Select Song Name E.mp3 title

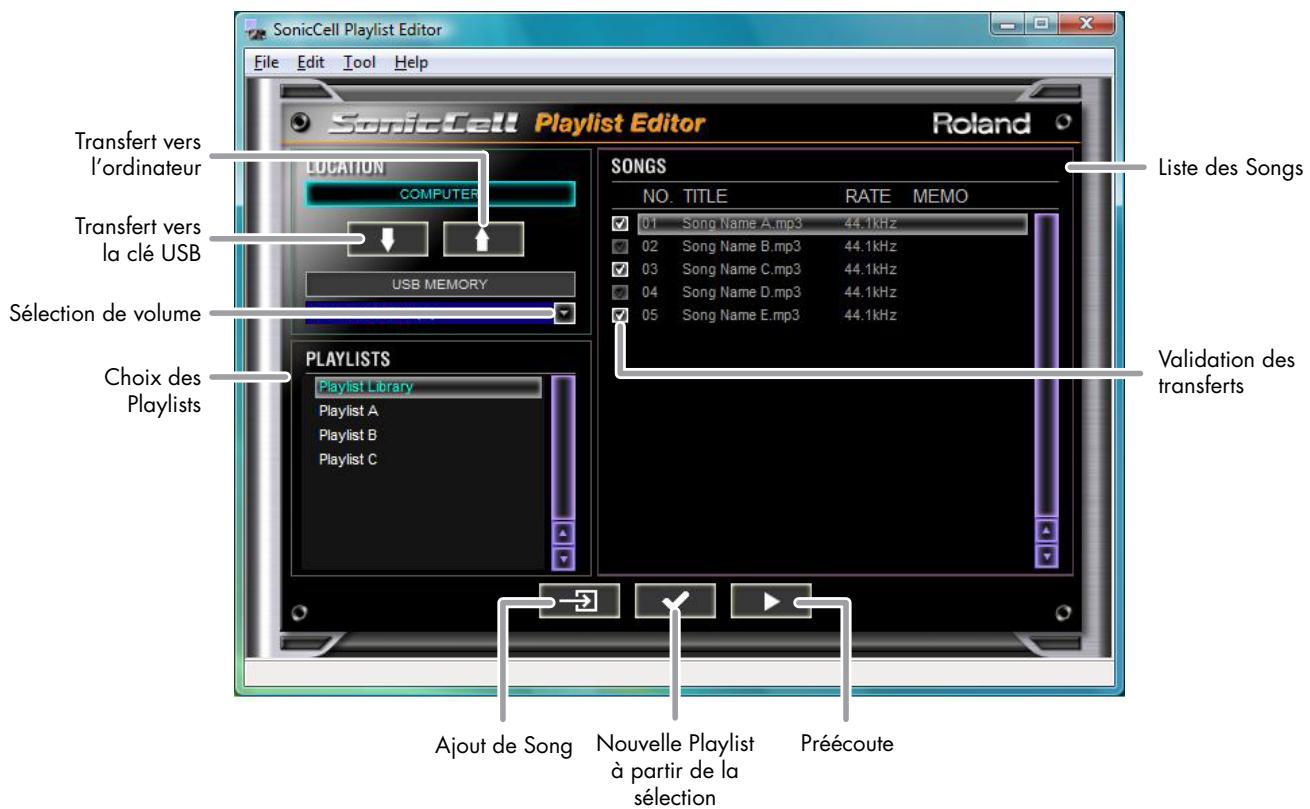tap(741, 315)
